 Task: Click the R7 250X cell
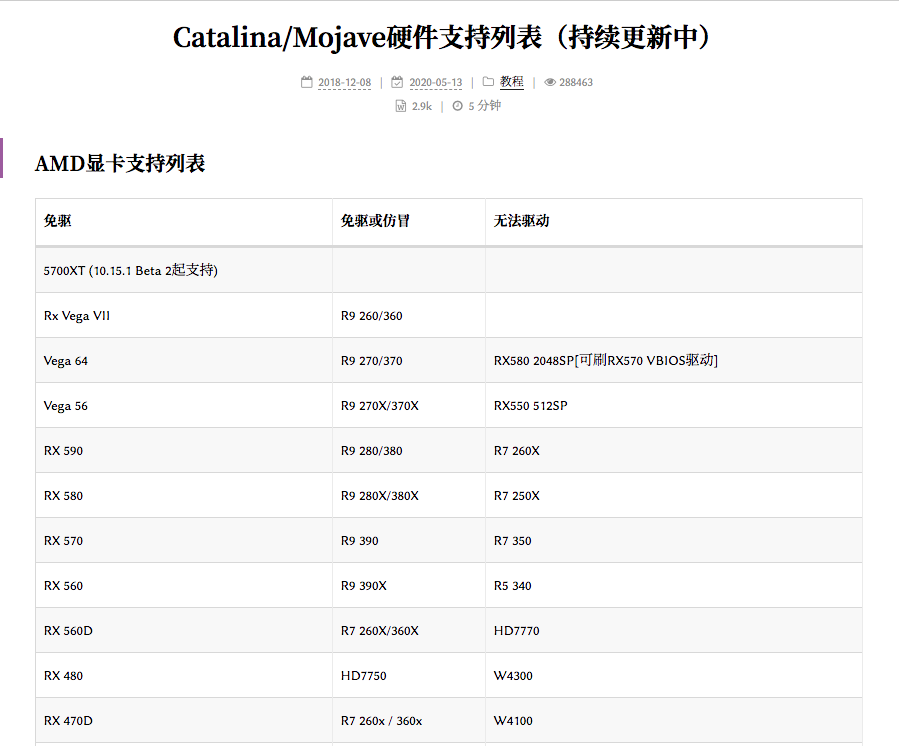coord(674,495)
